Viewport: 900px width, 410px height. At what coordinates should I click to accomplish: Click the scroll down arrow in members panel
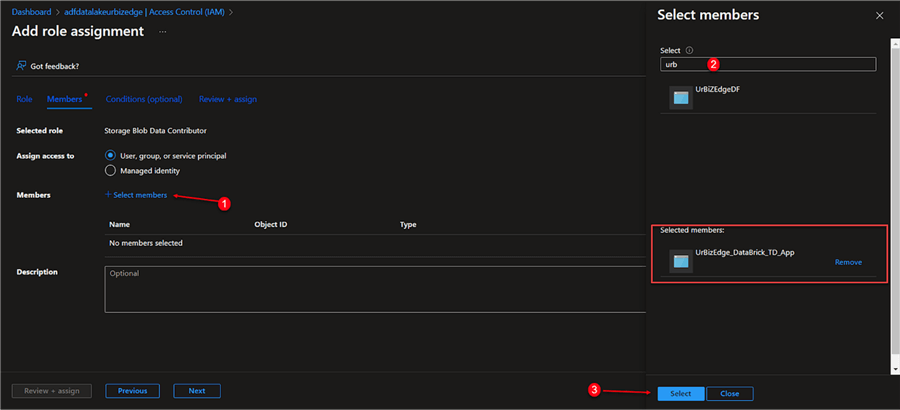point(894,369)
